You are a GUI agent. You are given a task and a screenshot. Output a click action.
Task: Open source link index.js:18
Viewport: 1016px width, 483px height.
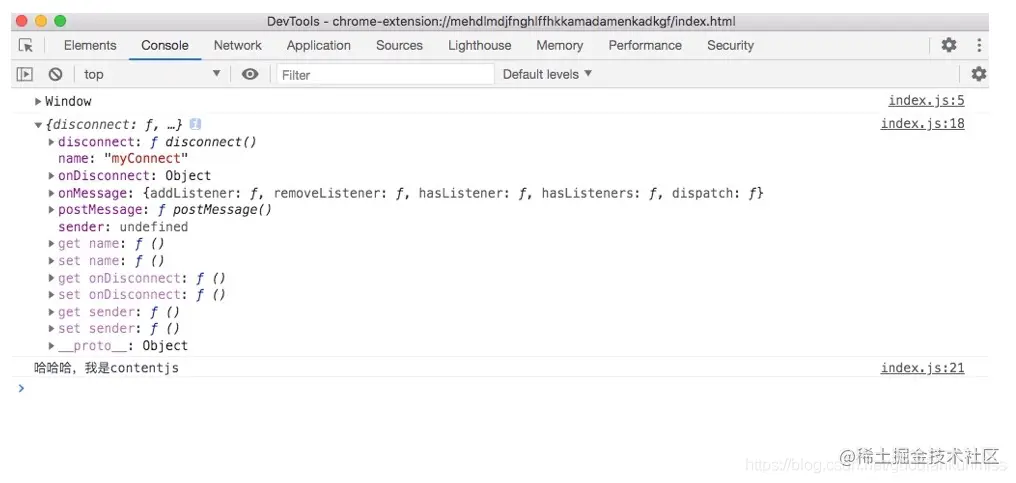point(923,124)
